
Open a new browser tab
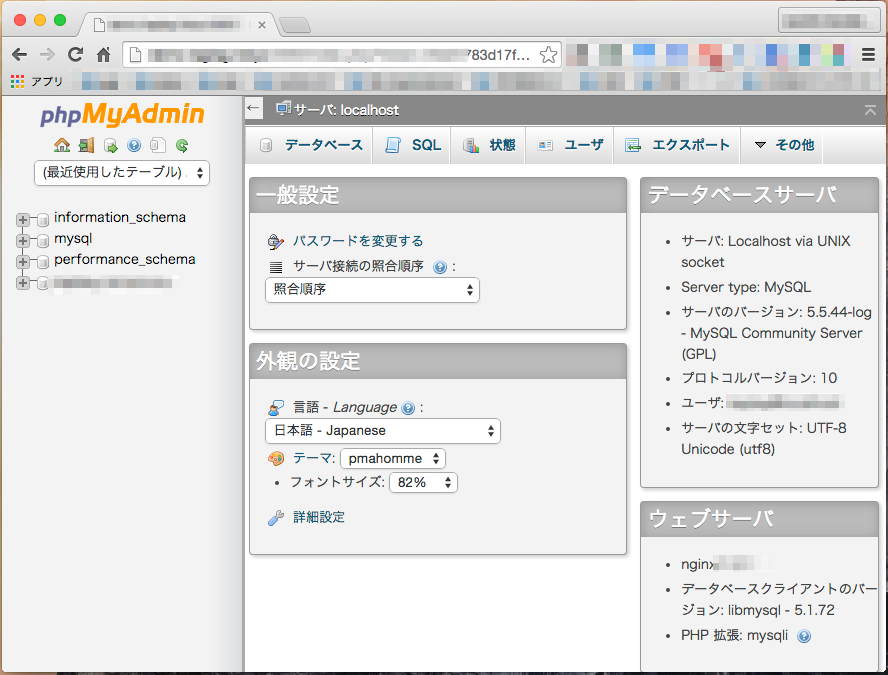pyautogui.click(x=294, y=25)
